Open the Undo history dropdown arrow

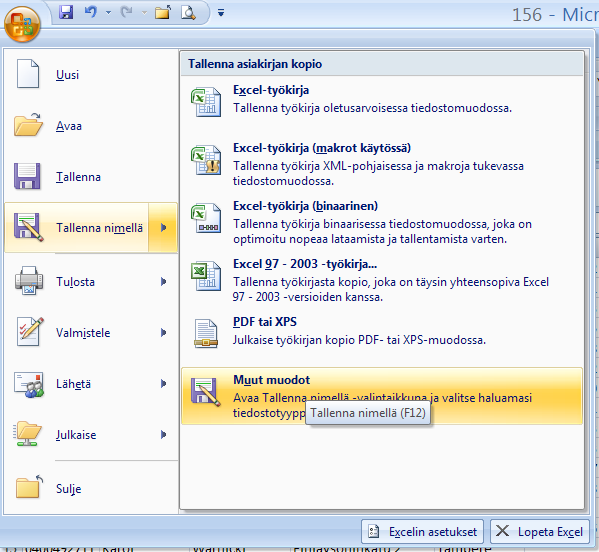108,13
